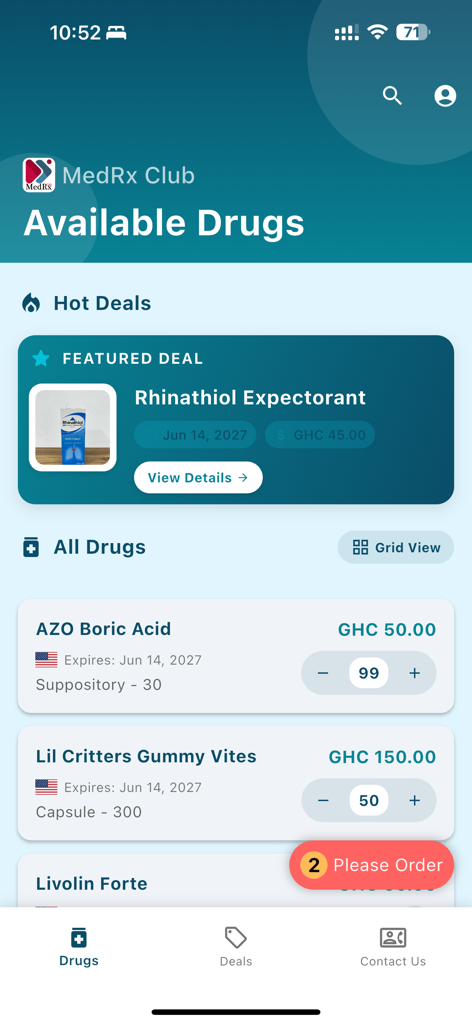Decrease AZO Boric Acid quantity
Viewport: 472px width, 1024px height.
point(323,673)
